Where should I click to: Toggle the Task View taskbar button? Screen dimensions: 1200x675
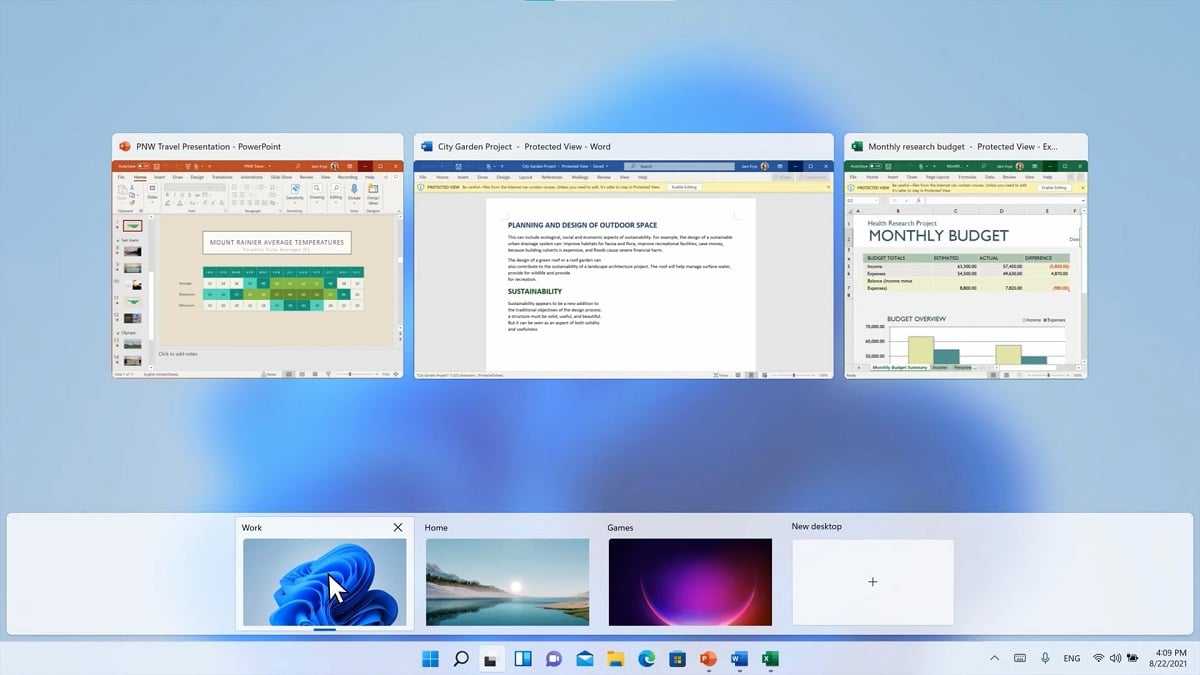492,658
